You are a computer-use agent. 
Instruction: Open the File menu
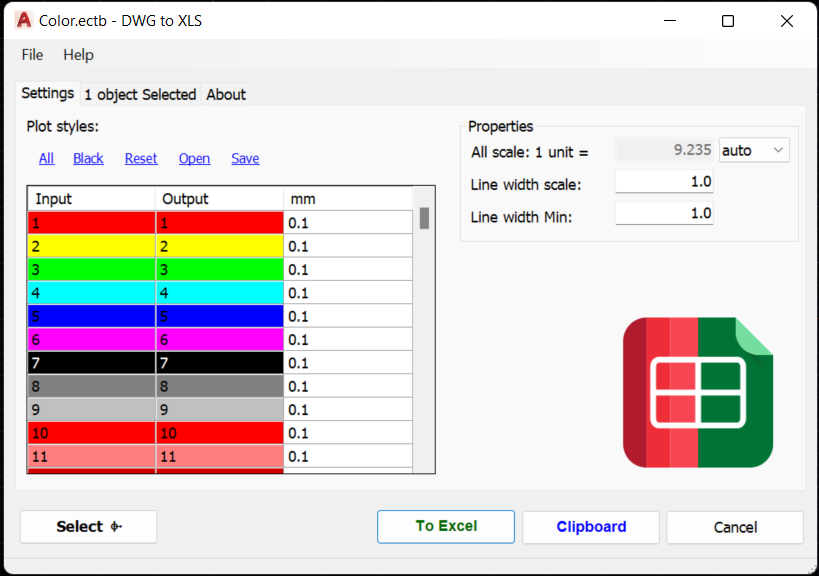(x=32, y=55)
